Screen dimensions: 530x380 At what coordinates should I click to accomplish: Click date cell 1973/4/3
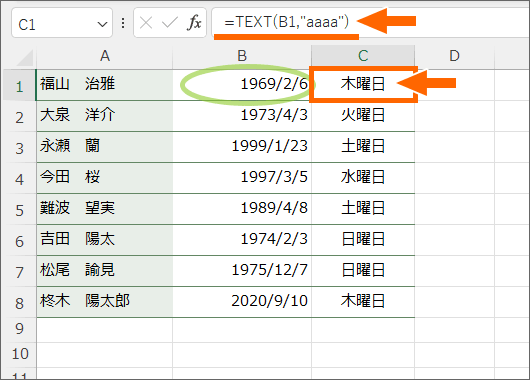tap(242, 116)
